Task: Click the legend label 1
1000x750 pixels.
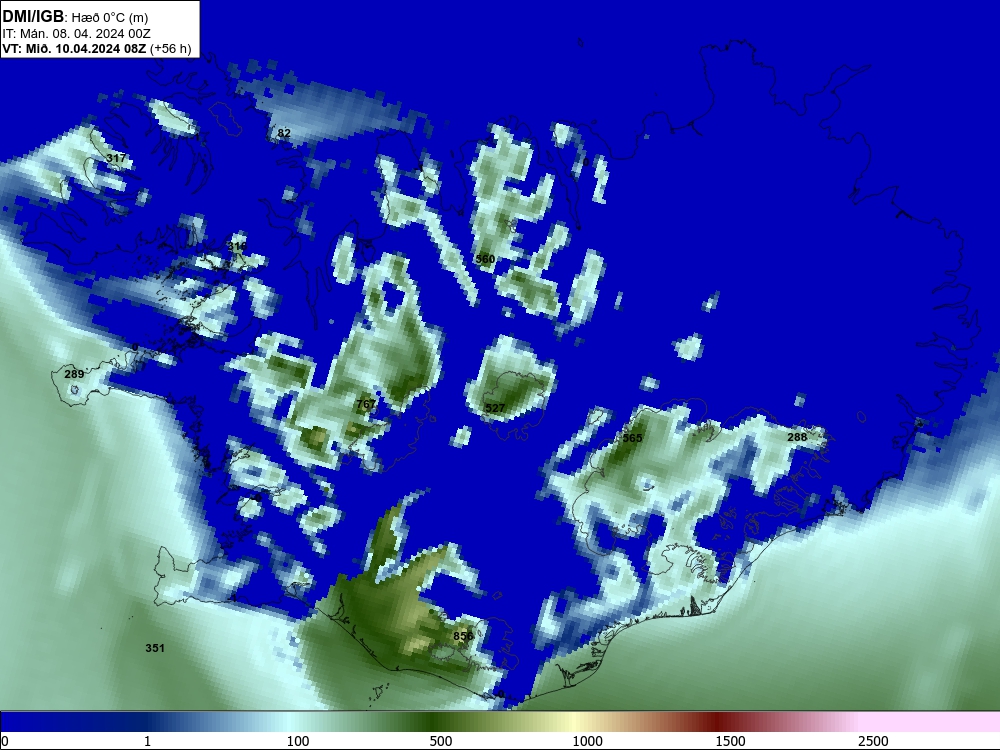Action: 147,741
